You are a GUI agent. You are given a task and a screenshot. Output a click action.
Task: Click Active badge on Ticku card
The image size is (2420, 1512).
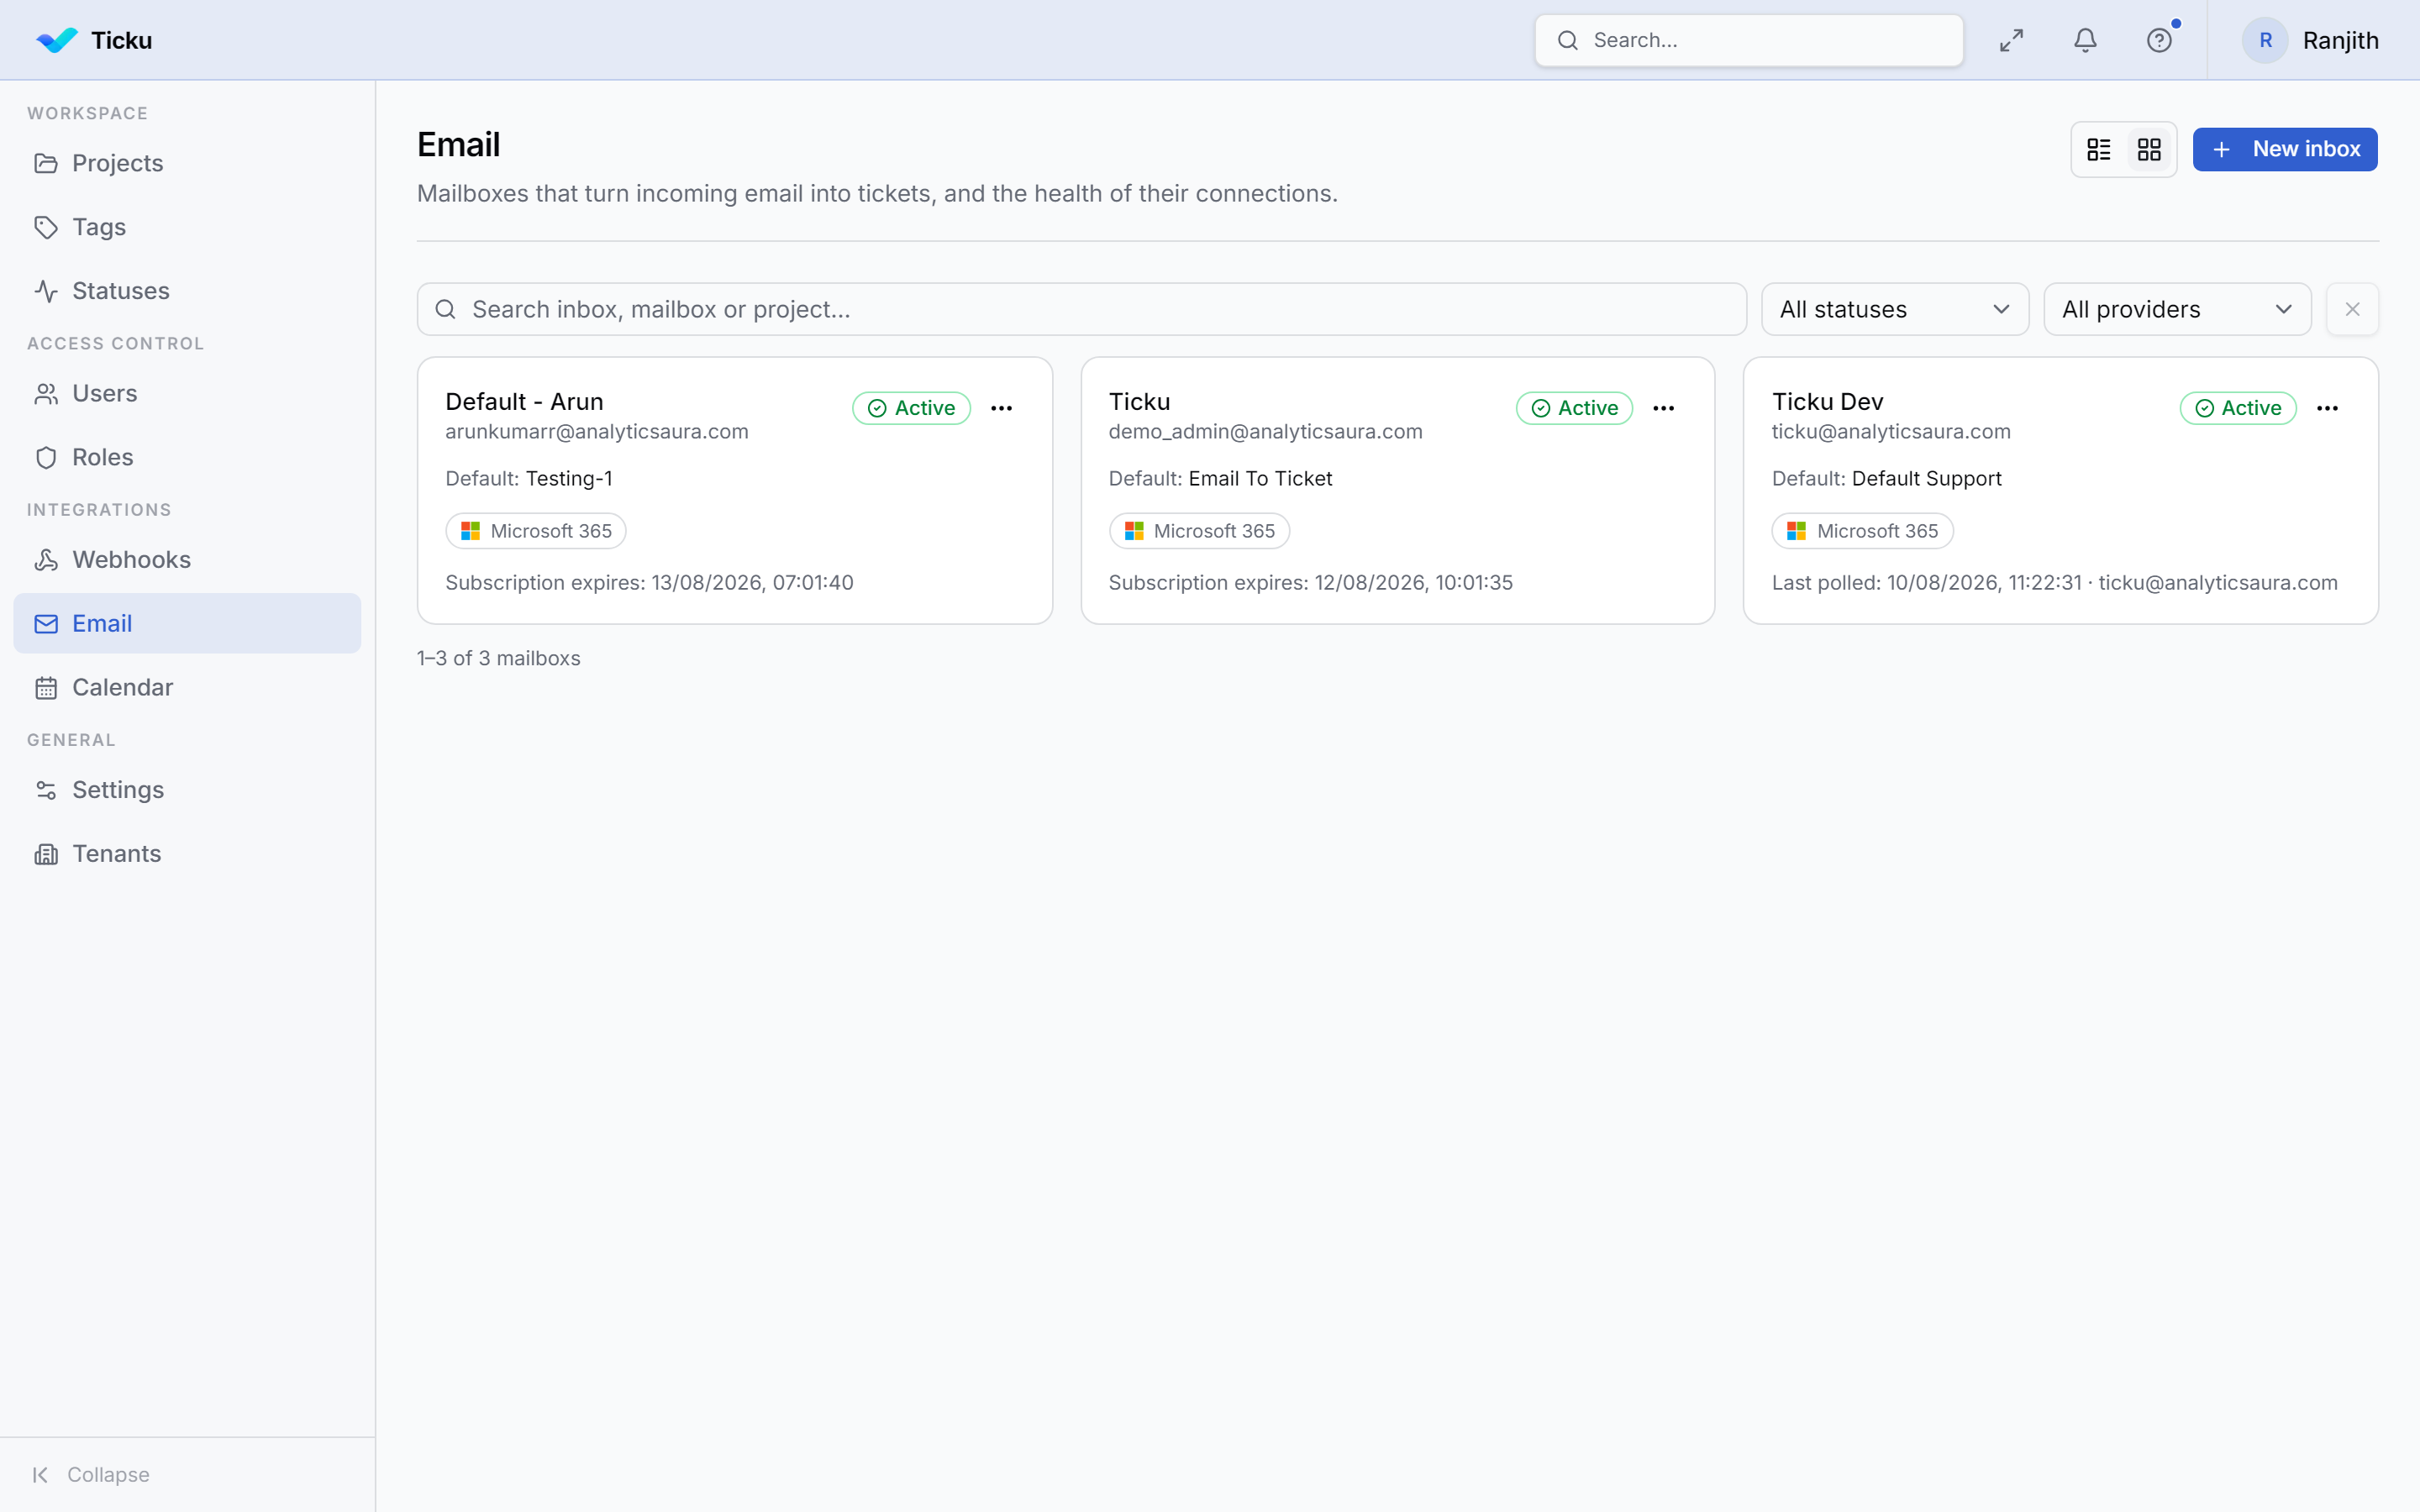[x=1574, y=408]
